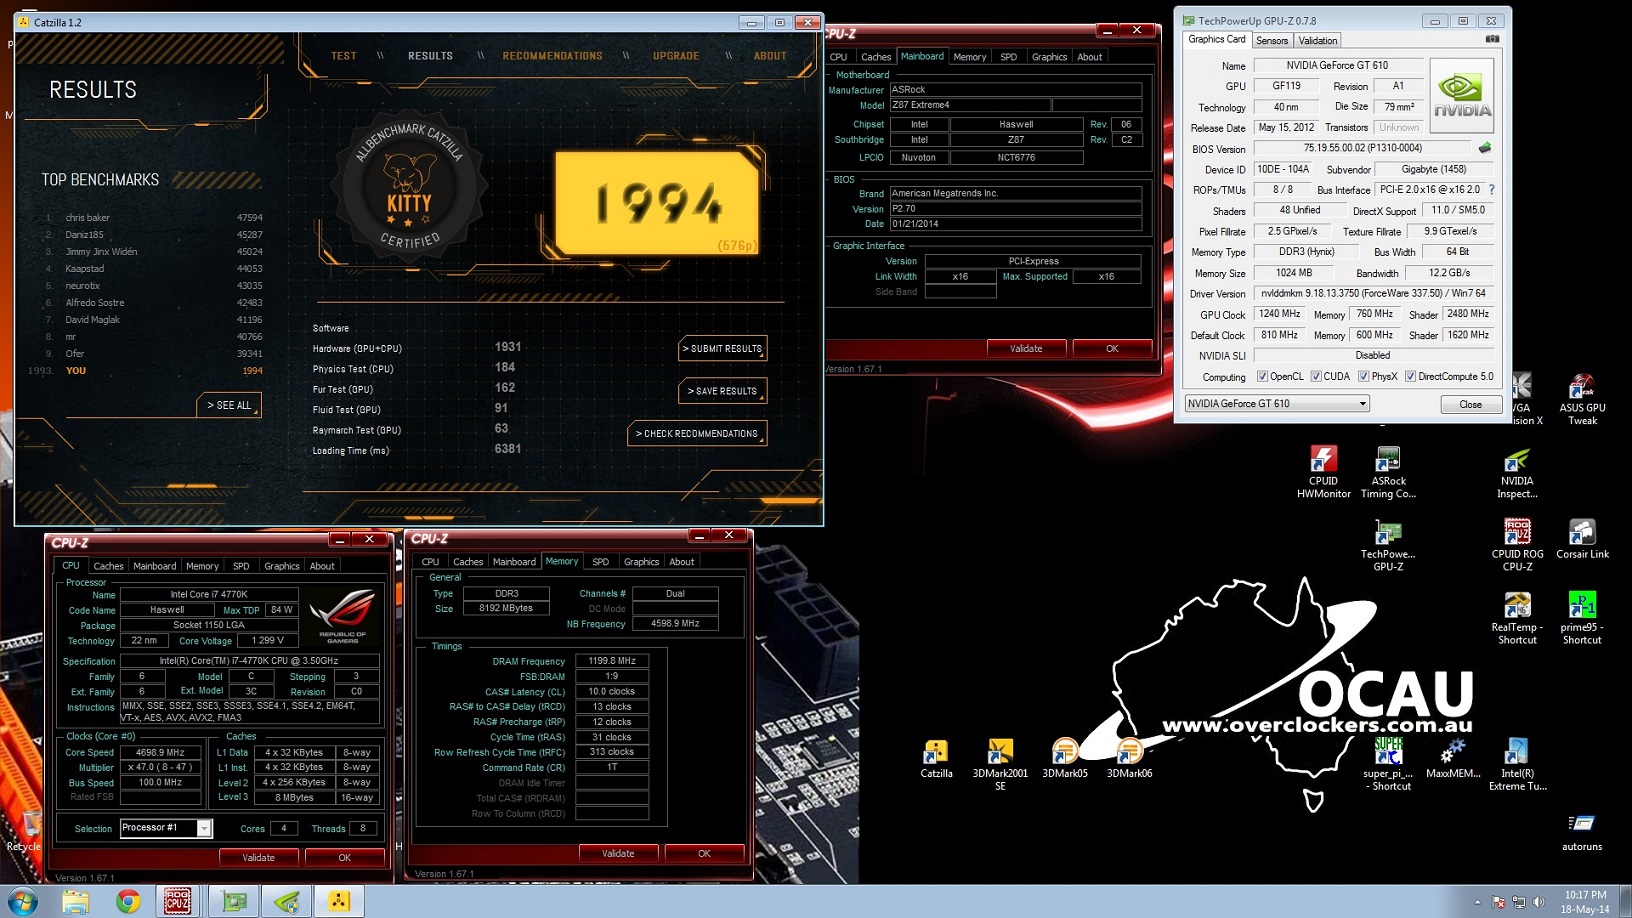Click the BIOS save chip icon in GPU-Z
The width and height of the screenshot is (1632, 918).
(1485, 148)
